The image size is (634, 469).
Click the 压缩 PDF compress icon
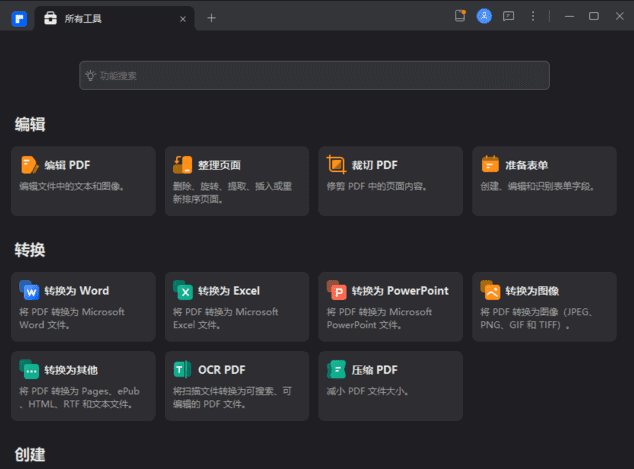336,370
